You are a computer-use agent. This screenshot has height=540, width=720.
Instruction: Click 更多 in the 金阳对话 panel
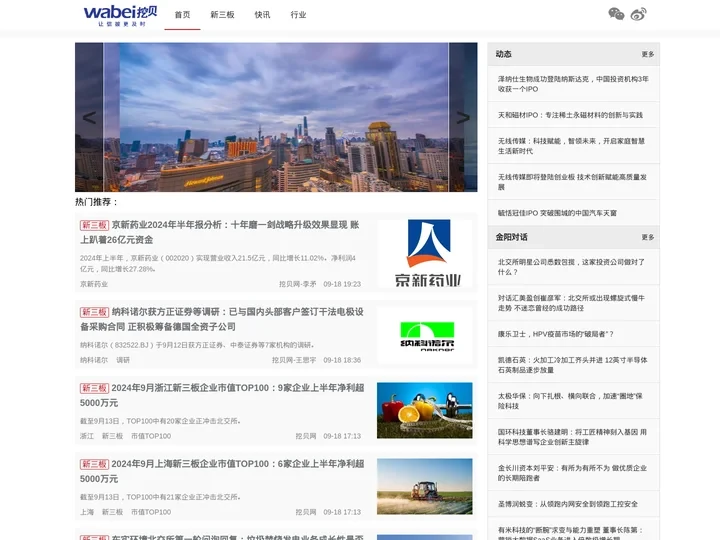[x=647, y=237]
